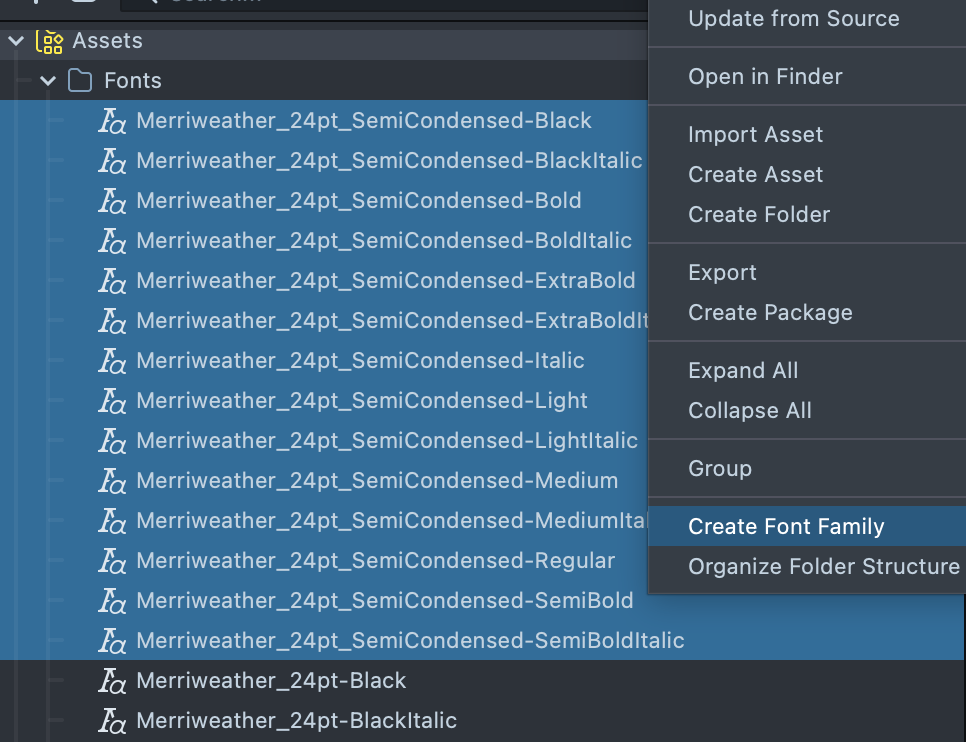Click font icon beside SemiCondensed-Italic asset
Viewport: 966px width, 742px height.
[x=112, y=361]
